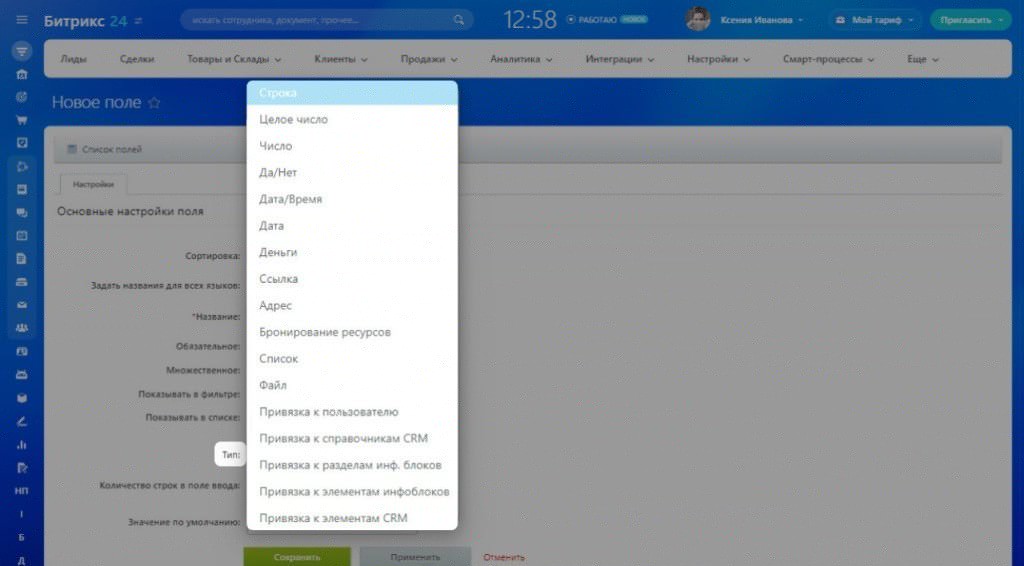Viewport: 1024px width, 566px height.
Task: Click the red Отменить link
Action: (x=504, y=558)
